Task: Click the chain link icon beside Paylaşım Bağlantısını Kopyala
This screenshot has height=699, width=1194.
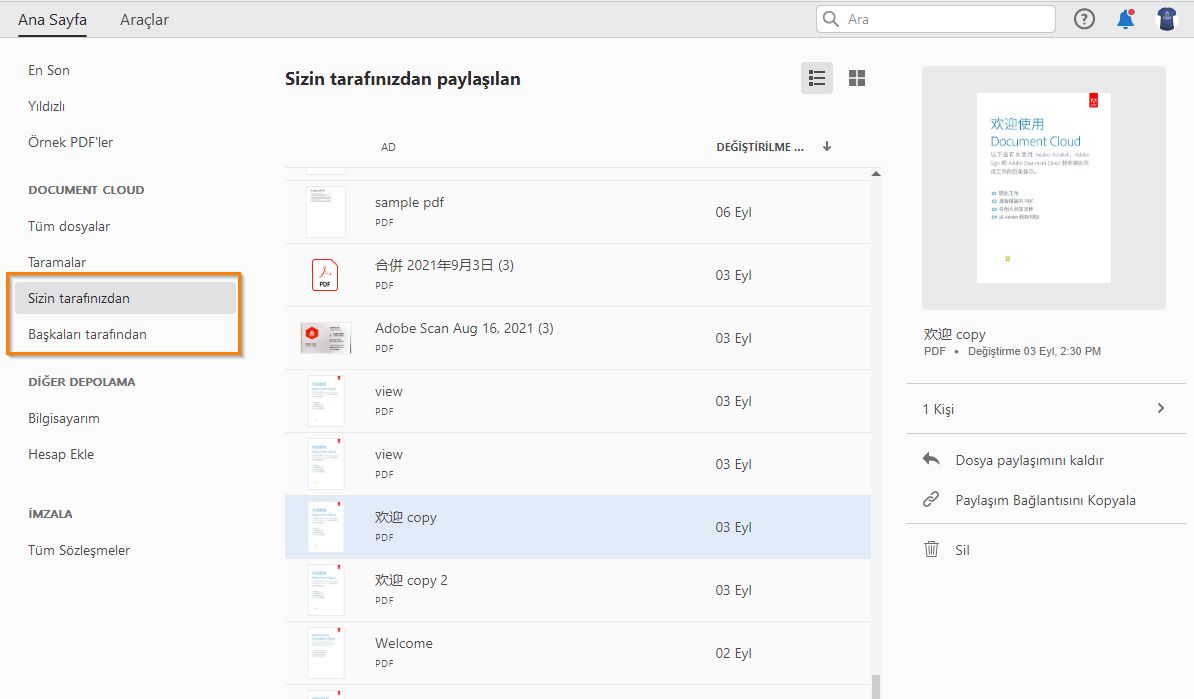Action: 930,500
